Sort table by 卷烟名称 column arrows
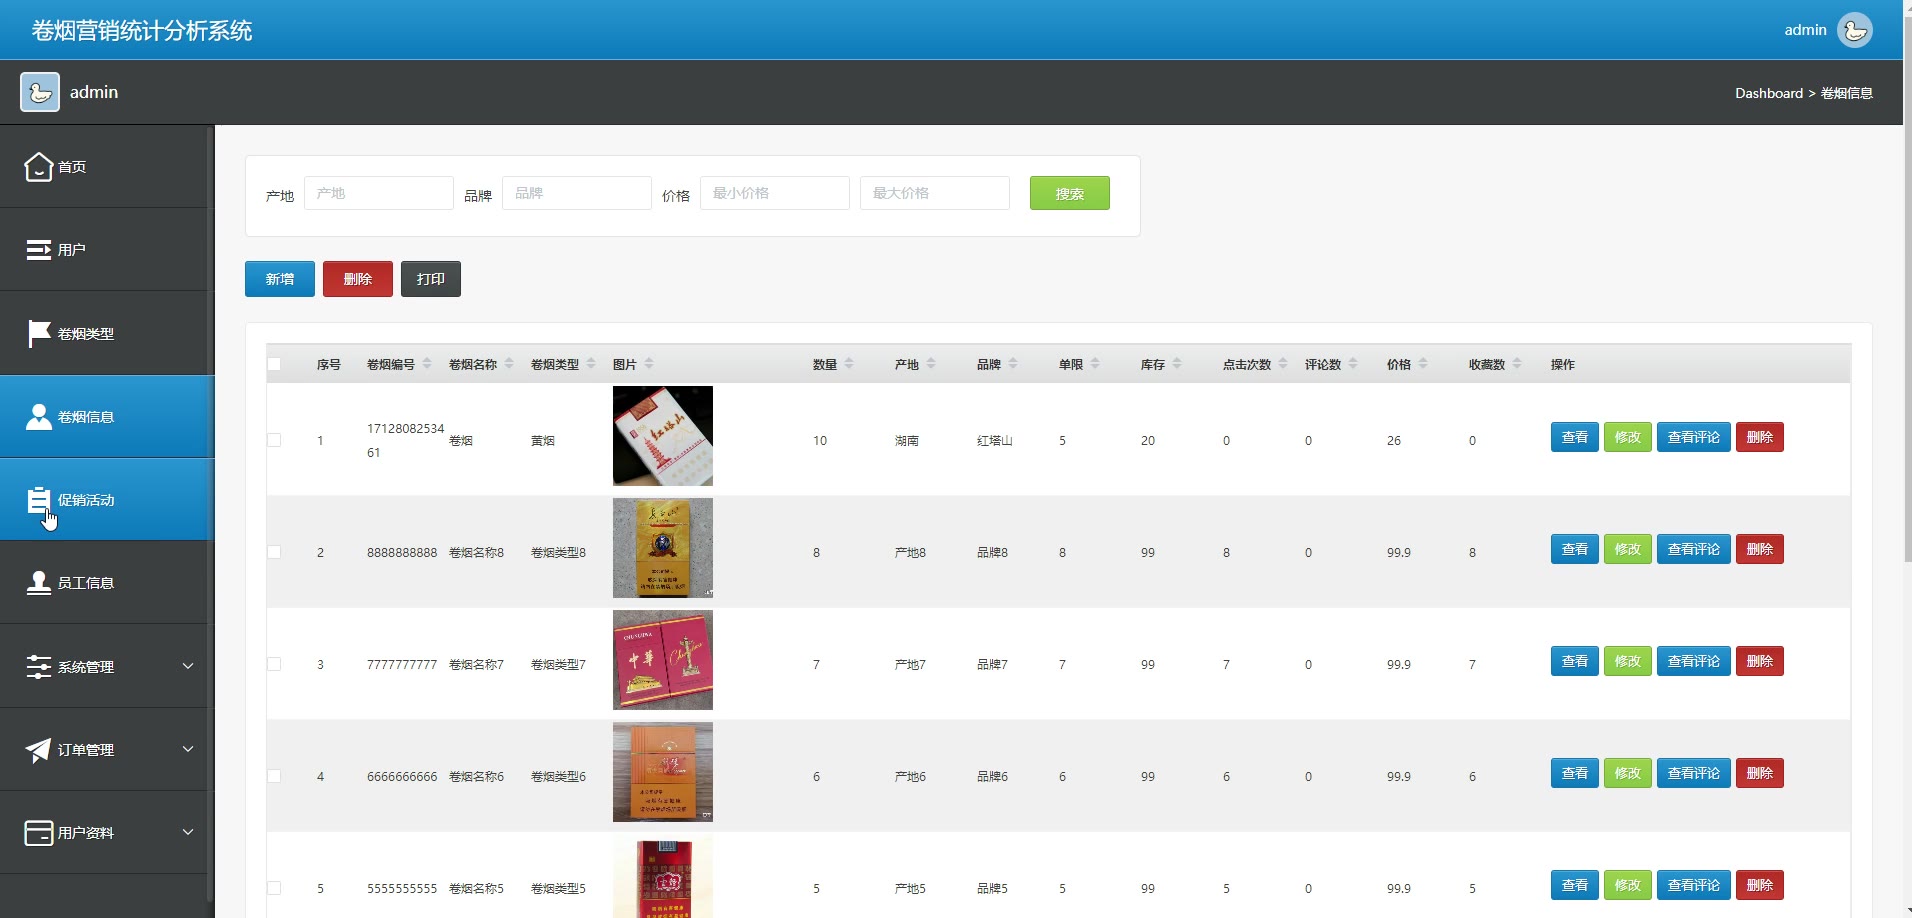Image resolution: width=1912 pixels, height=918 pixels. click(x=509, y=364)
